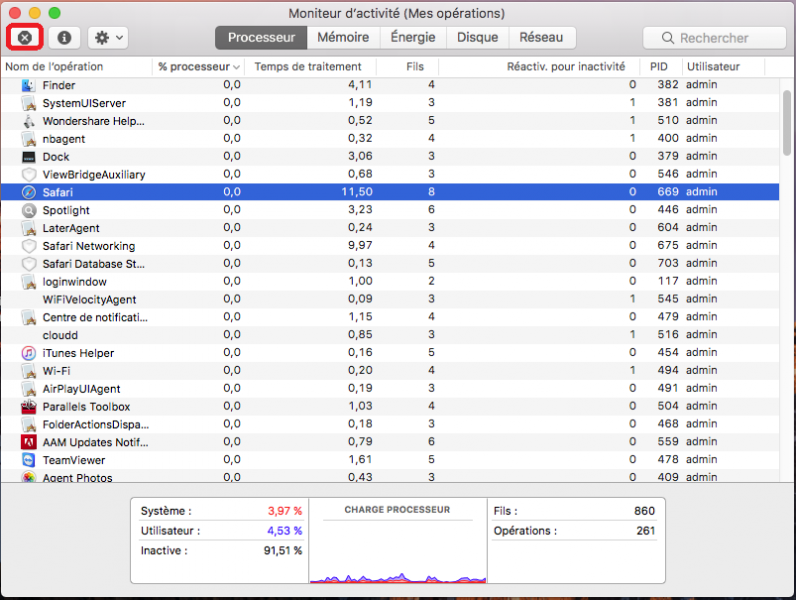Select the FolderActionsDispa... process icon
Image resolution: width=796 pixels, height=600 pixels.
(28, 424)
